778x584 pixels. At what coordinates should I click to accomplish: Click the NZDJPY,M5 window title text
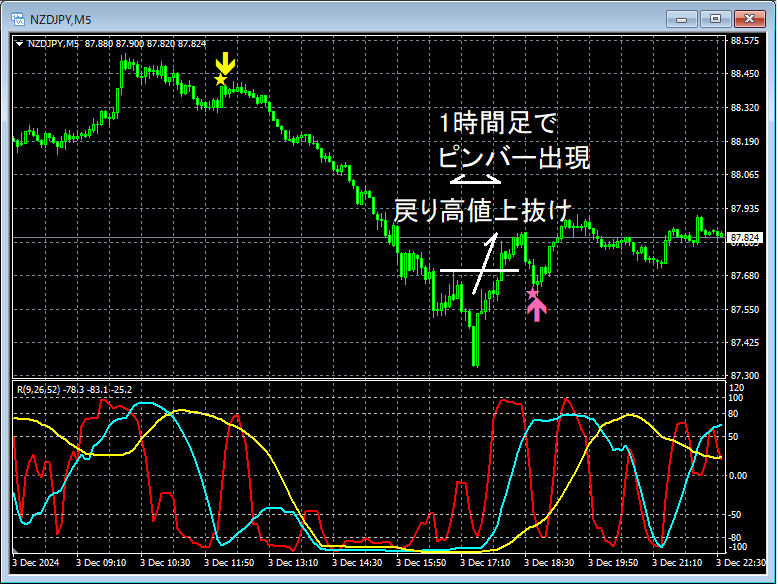point(61,19)
